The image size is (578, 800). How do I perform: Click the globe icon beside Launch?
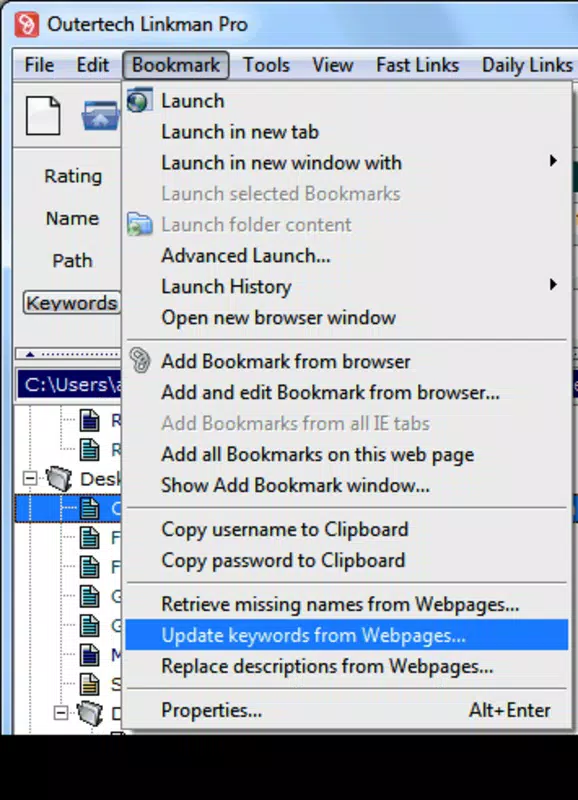tap(139, 101)
